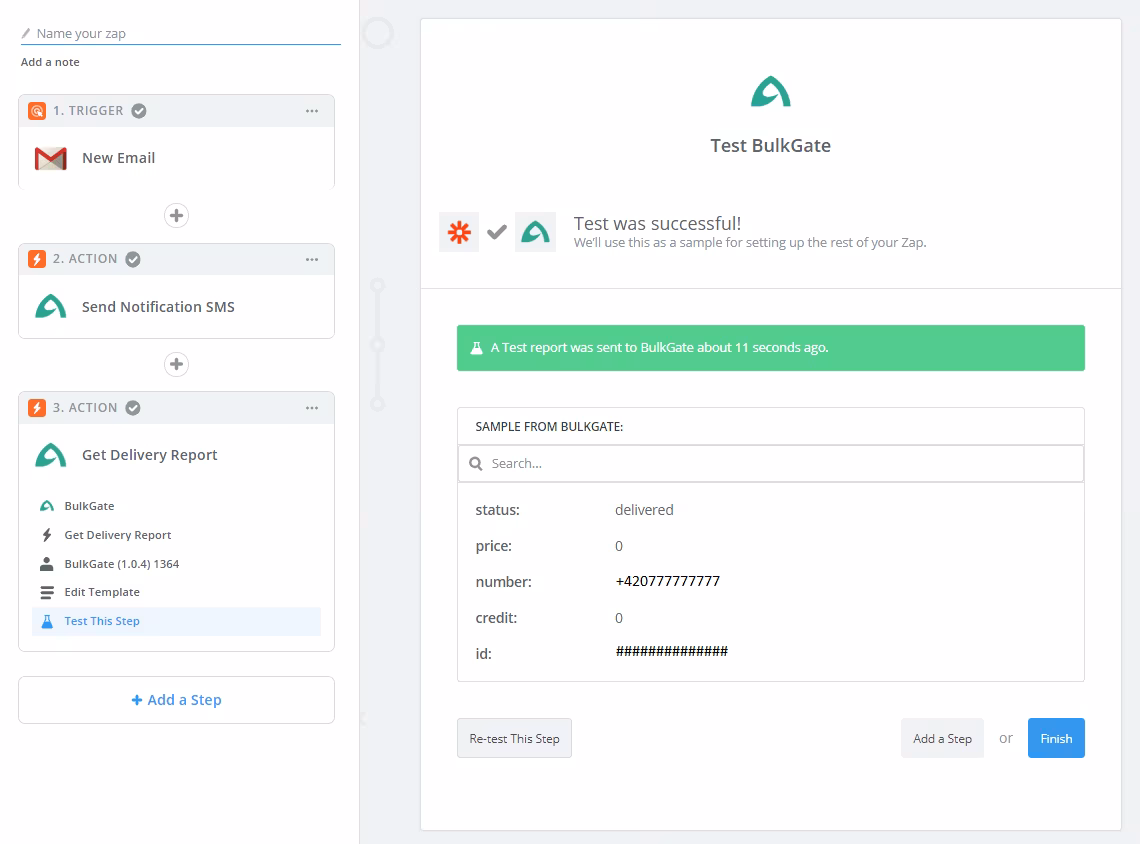Image resolution: width=1140 pixels, height=844 pixels.
Task: Click the orange lightning icon next to 2. ACTION
Action: (x=37, y=259)
